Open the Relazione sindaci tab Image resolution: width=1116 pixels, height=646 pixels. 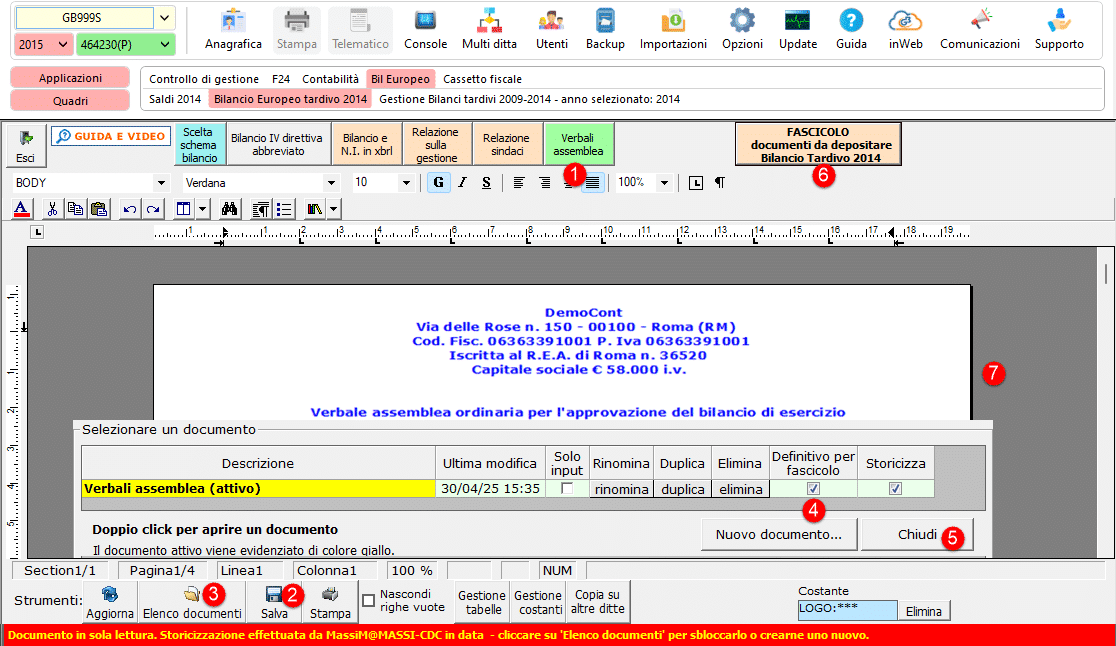point(506,144)
